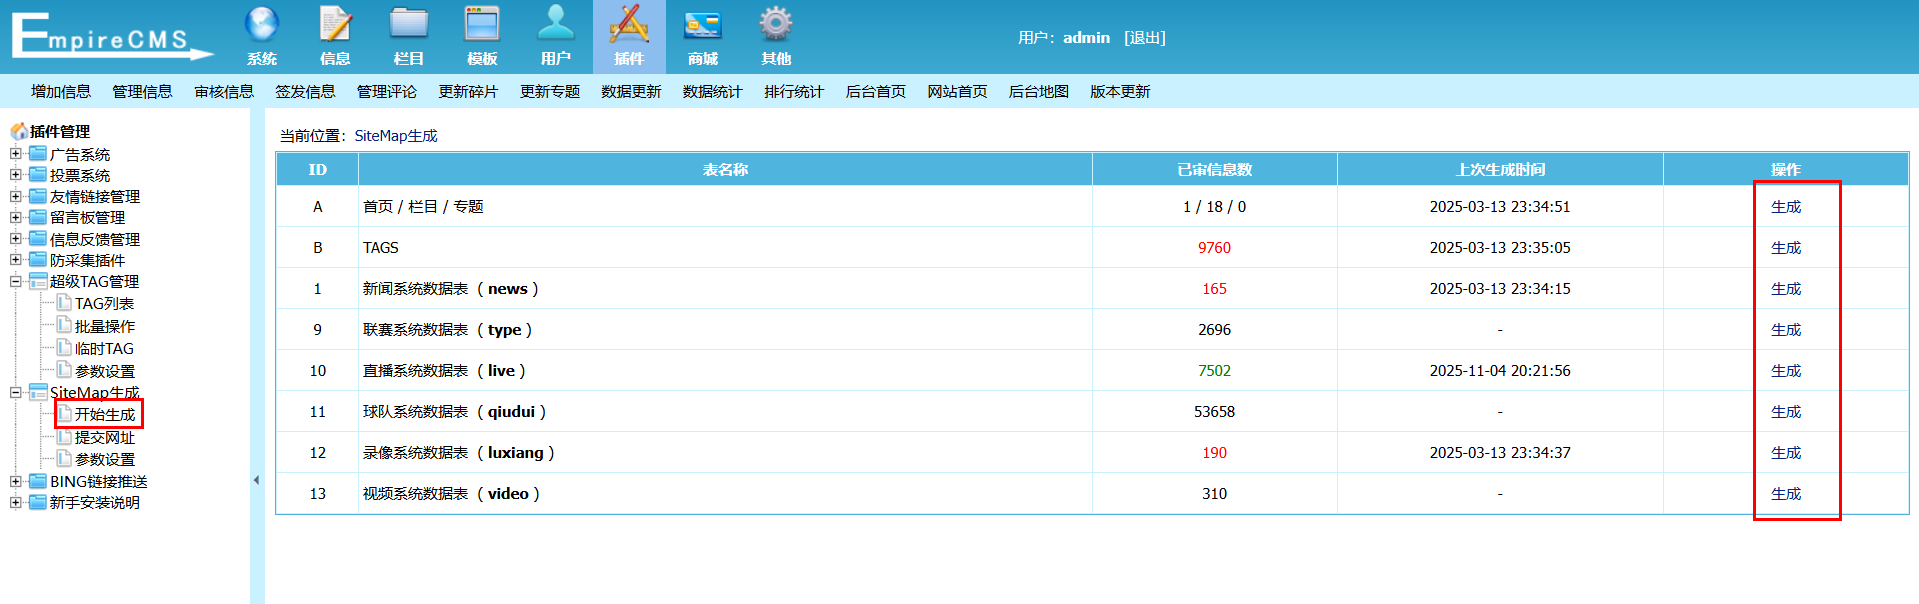The image size is (1919, 604).
Task: Open TAG列表 in the plugin tree
Action: (104, 304)
